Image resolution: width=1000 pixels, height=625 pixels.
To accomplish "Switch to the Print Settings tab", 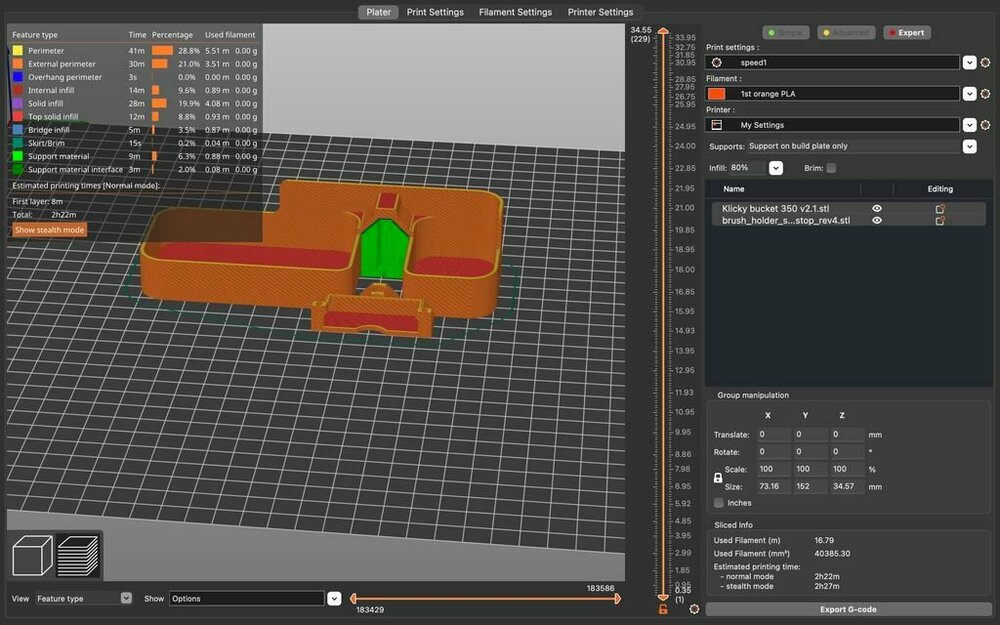I will pyautogui.click(x=435, y=12).
